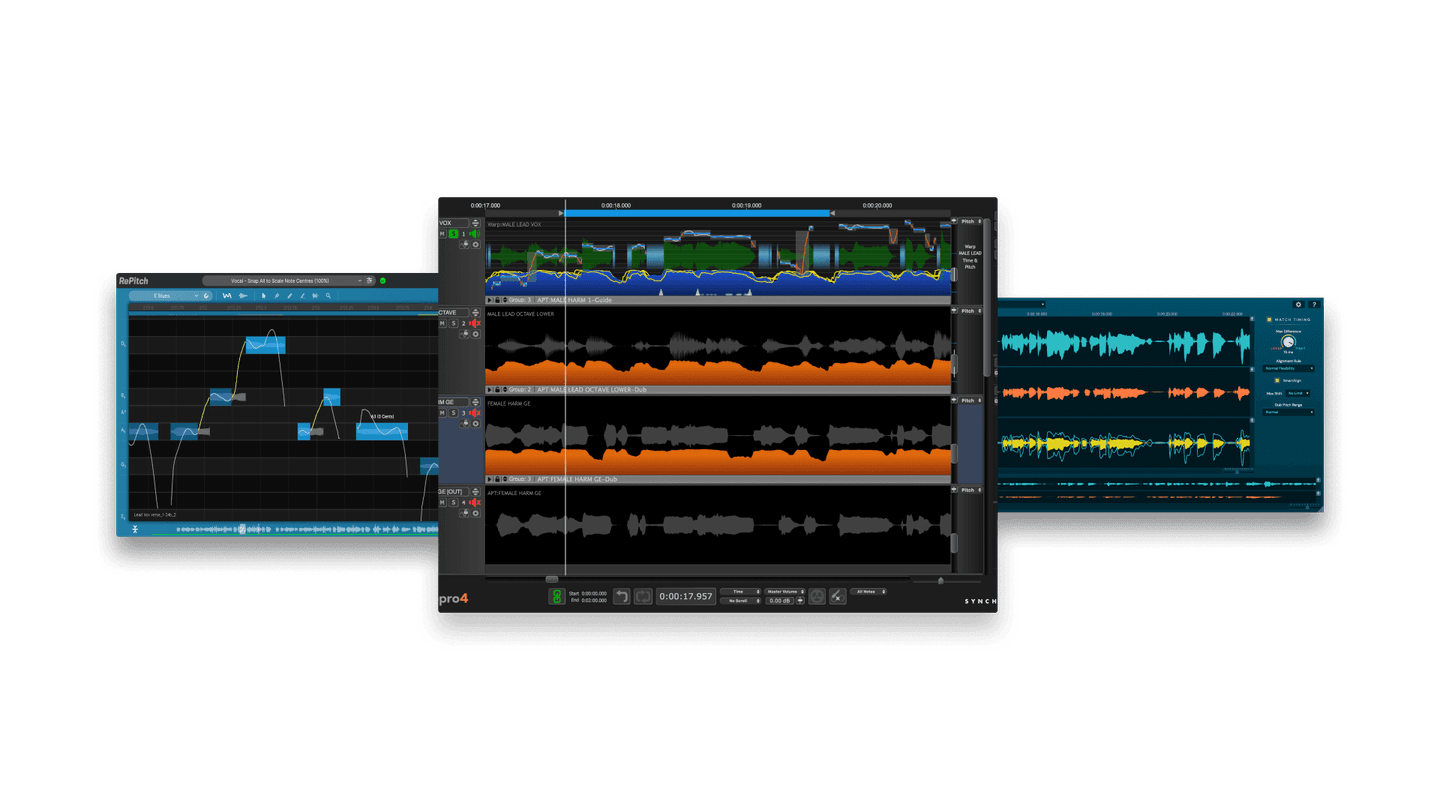Select the magnifier zoom tool in RePitch

pos(328,296)
